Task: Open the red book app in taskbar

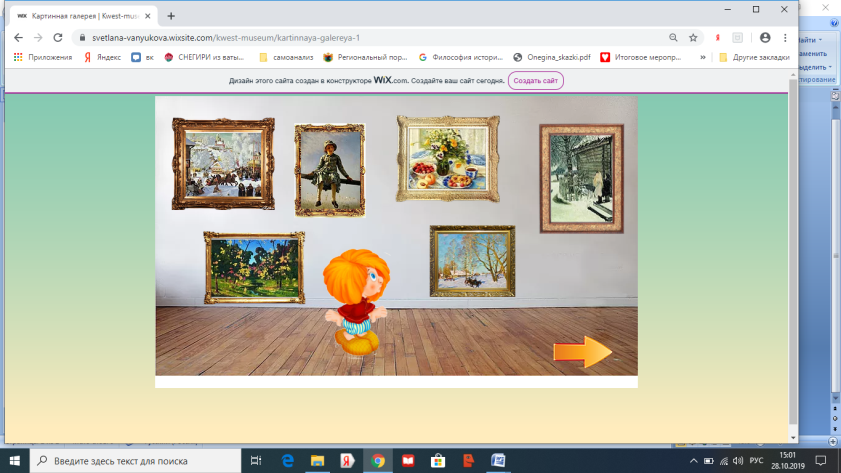Action: [x=408, y=461]
